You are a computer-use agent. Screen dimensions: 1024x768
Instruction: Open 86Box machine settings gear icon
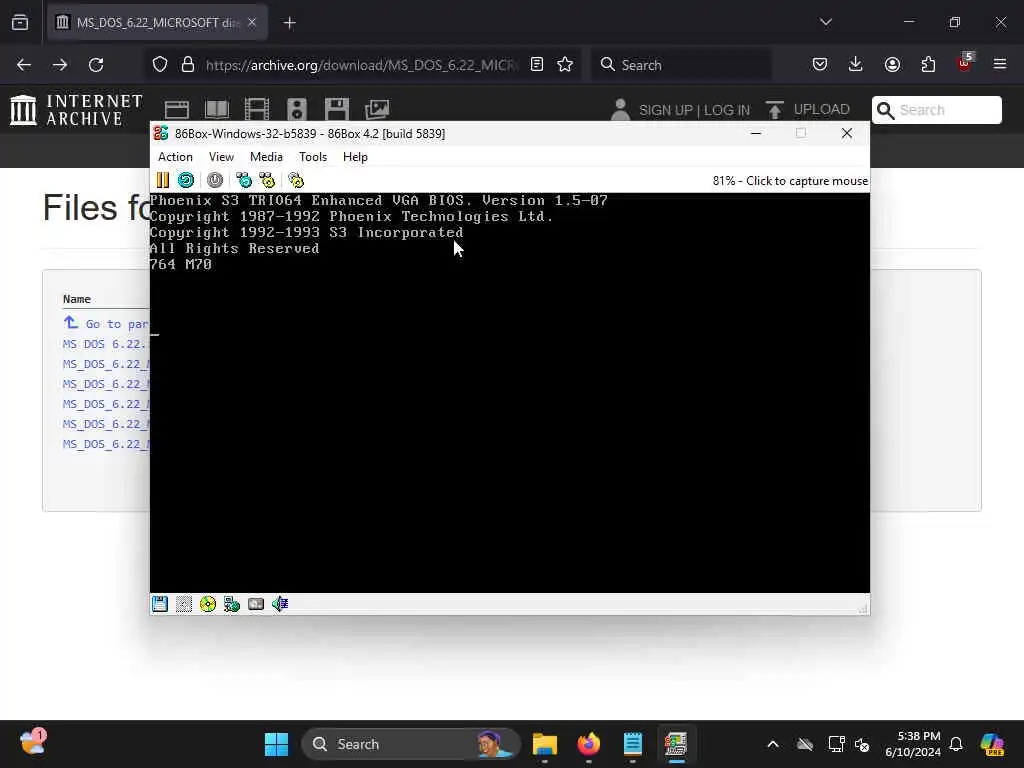click(296, 180)
